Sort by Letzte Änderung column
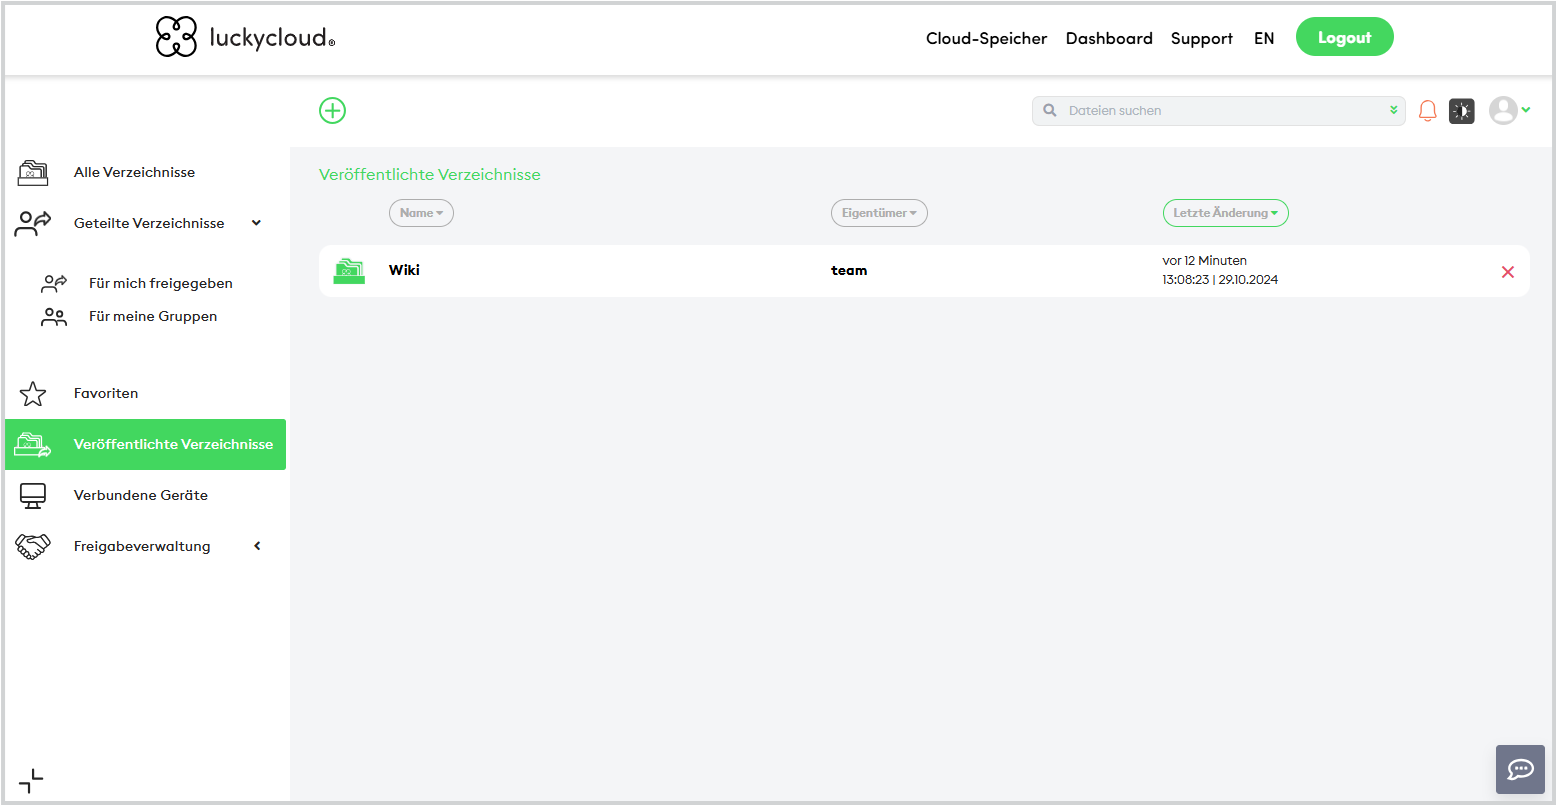Screen dimensions: 1556x806 pyautogui.click(x=1225, y=213)
